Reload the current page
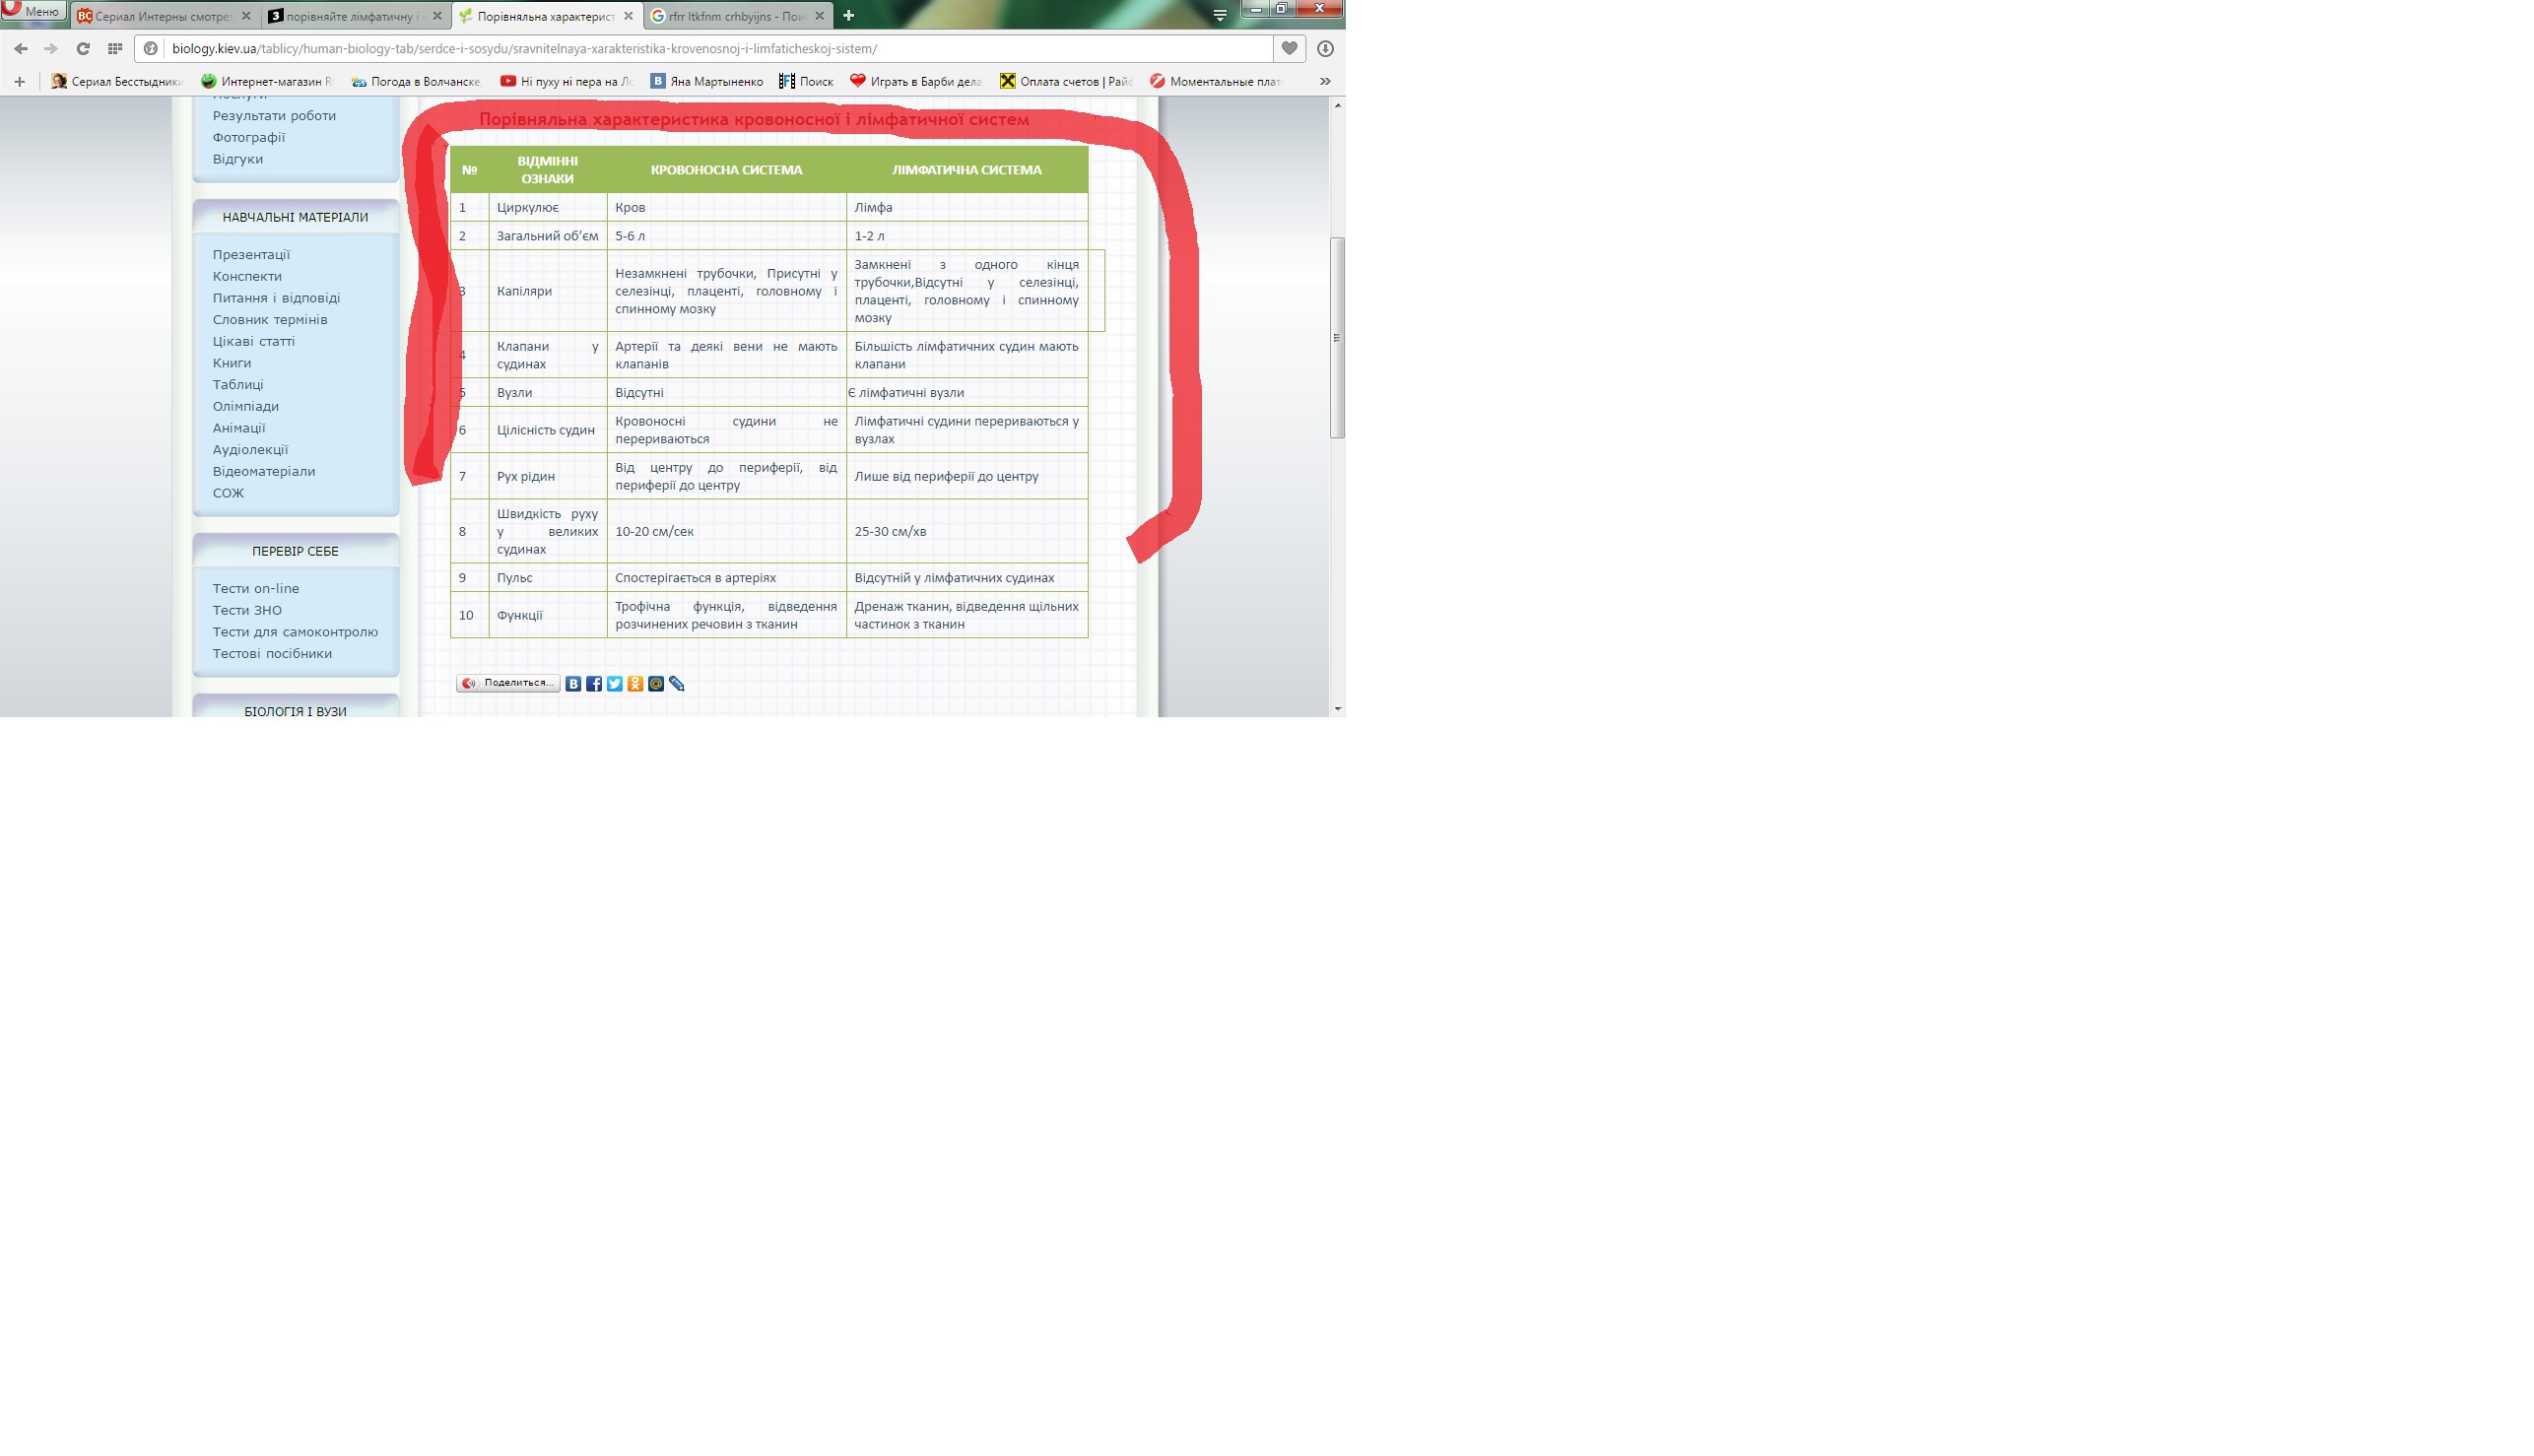The width and height of the screenshot is (2534, 1456). [83, 48]
